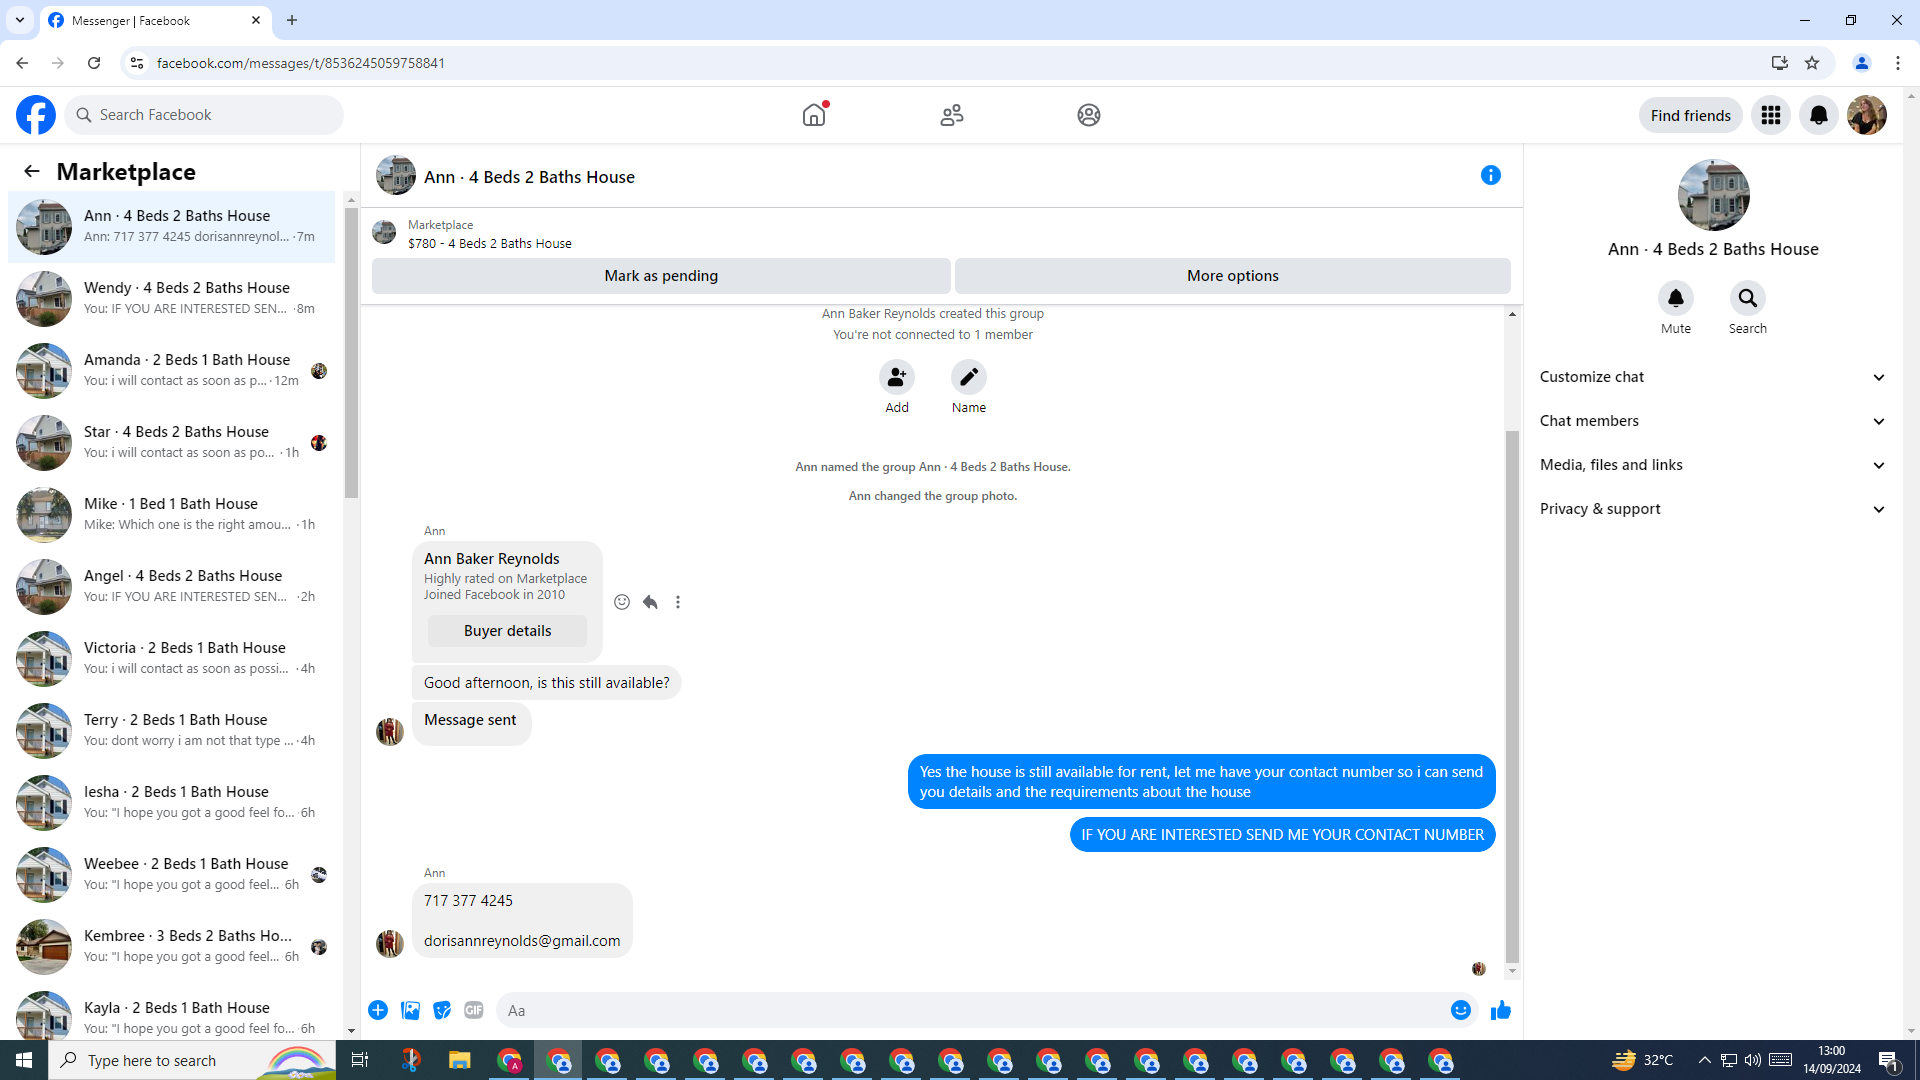Expand Media, files and links section

(1712, 465)
